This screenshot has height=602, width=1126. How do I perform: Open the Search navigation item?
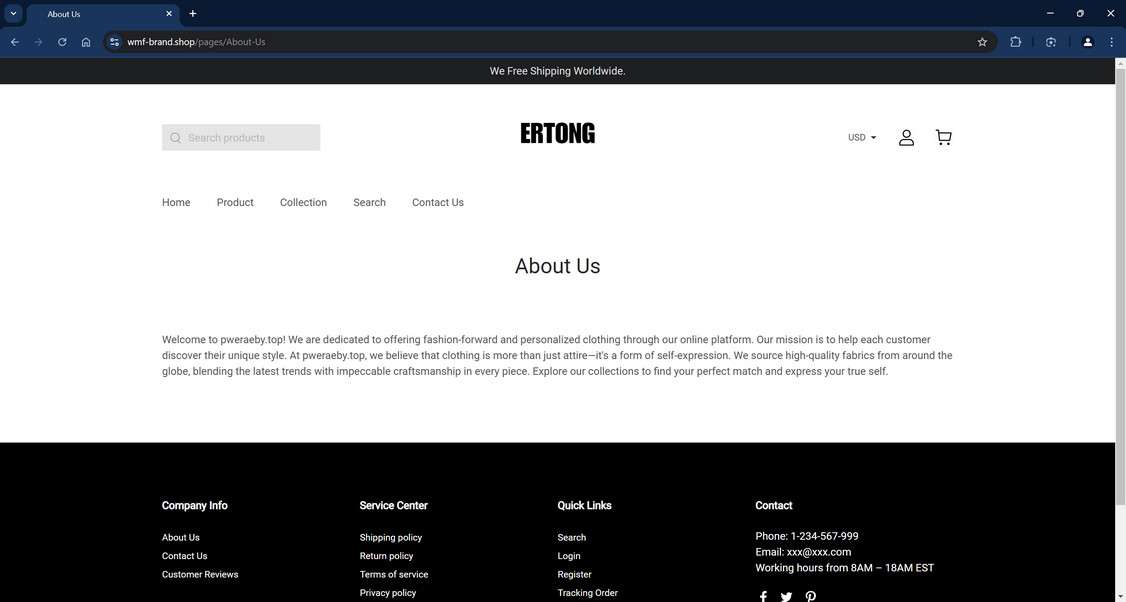coord(369,203)
